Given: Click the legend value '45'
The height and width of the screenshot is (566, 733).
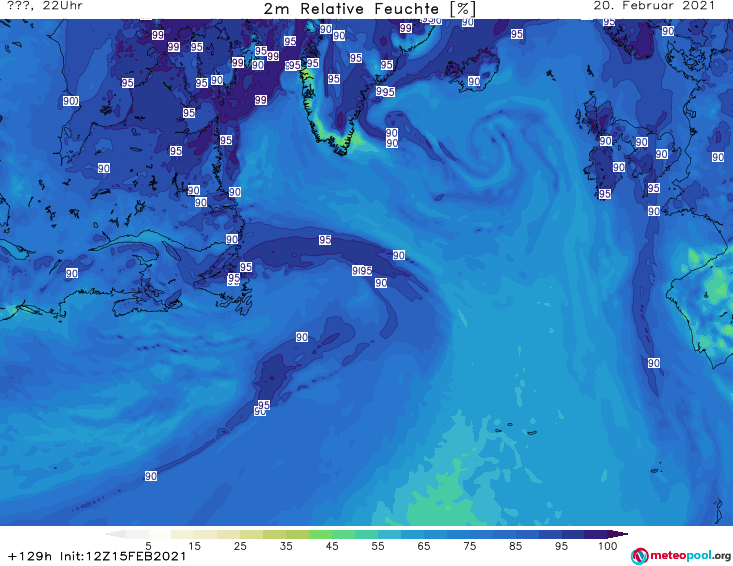Looking at the screenshot, I should 332,545.
